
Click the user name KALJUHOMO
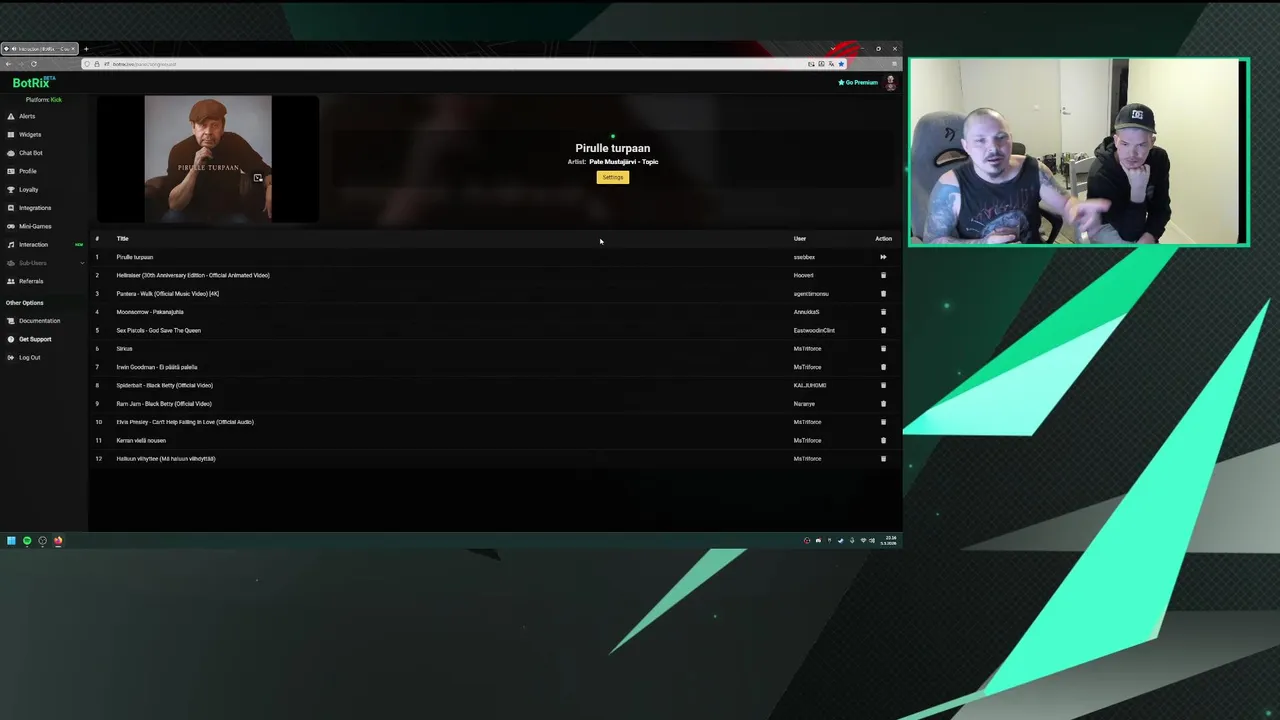[810, 385]
